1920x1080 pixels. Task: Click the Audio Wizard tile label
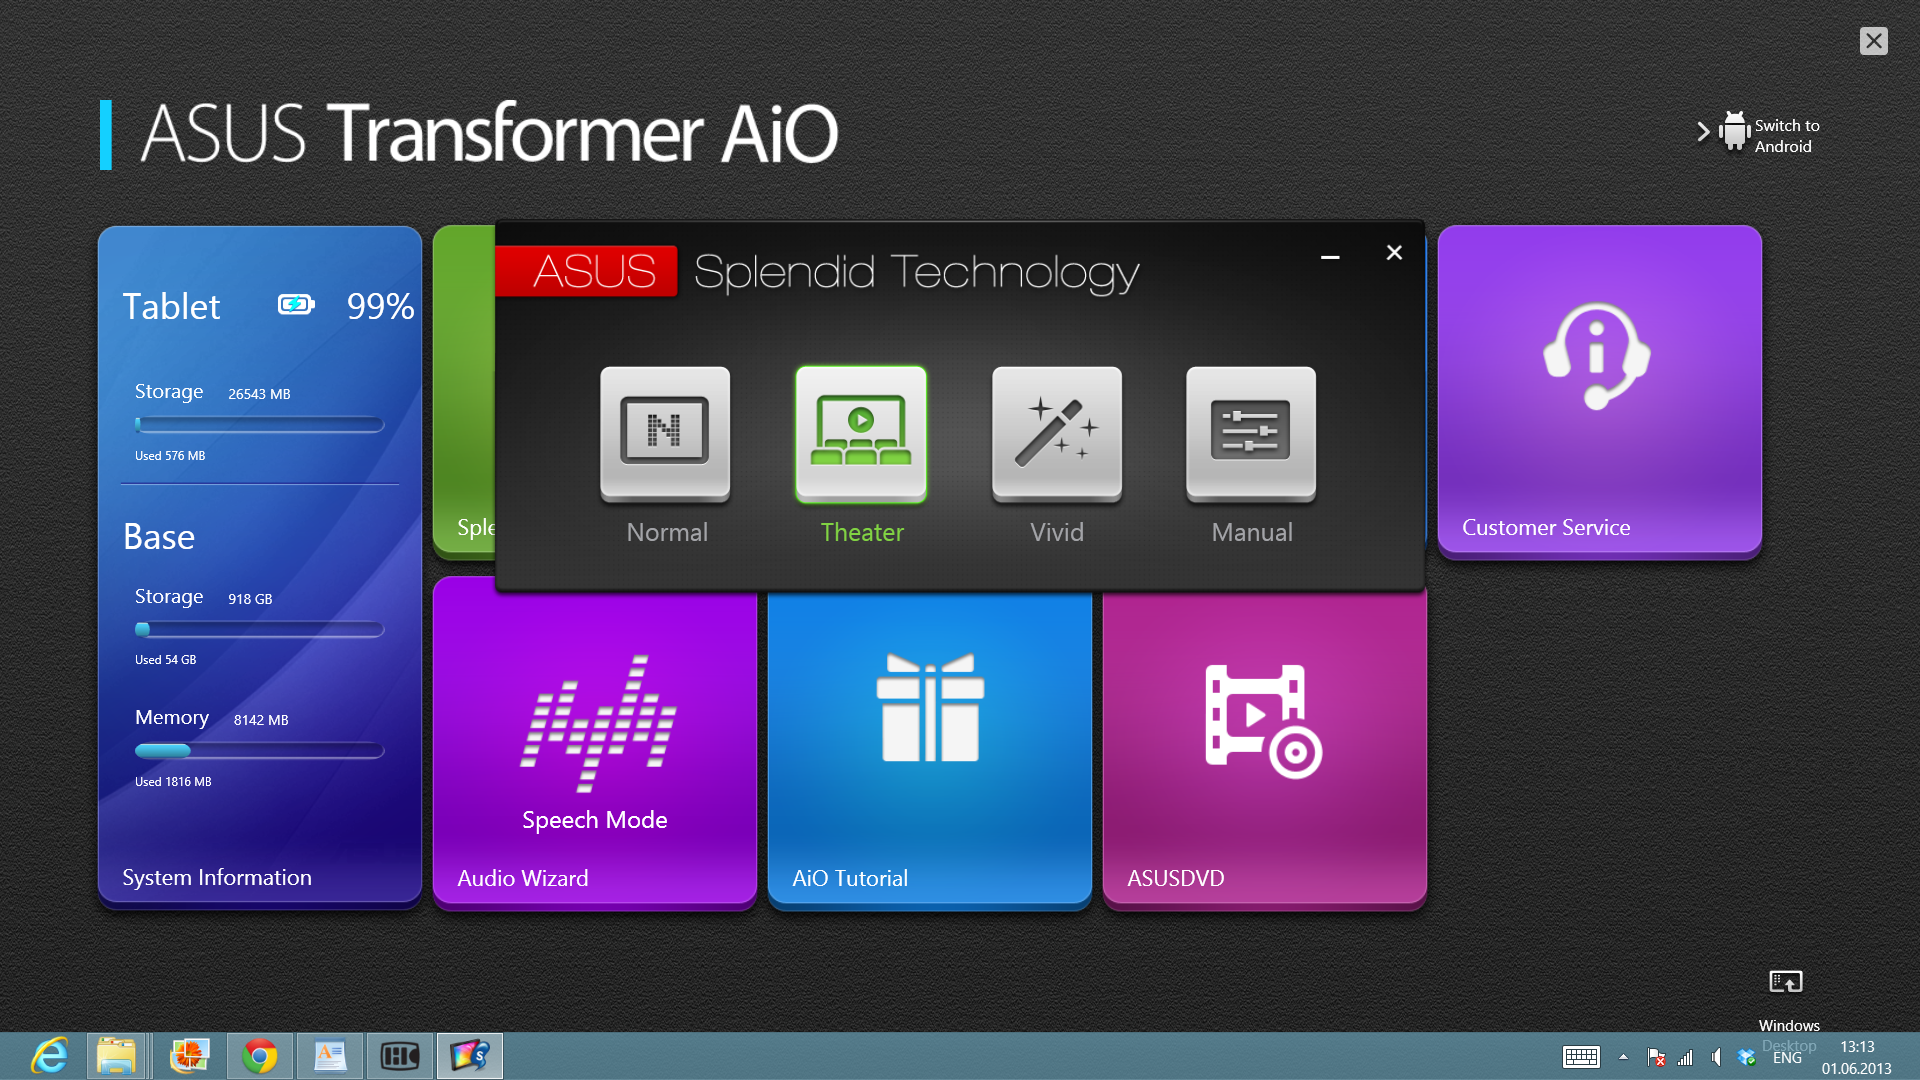(523, 878)
